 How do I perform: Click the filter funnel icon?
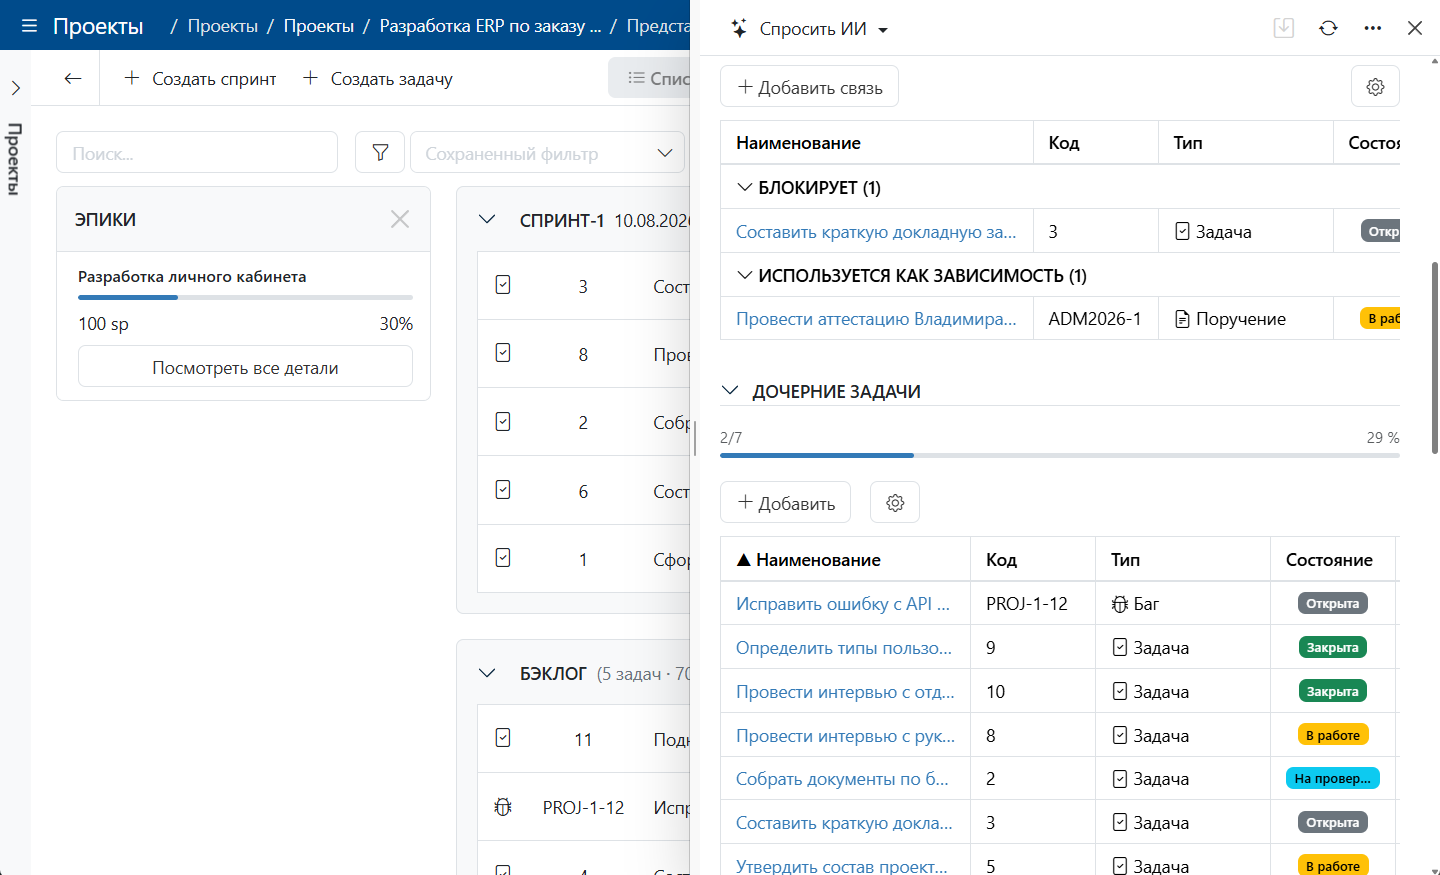380,152
